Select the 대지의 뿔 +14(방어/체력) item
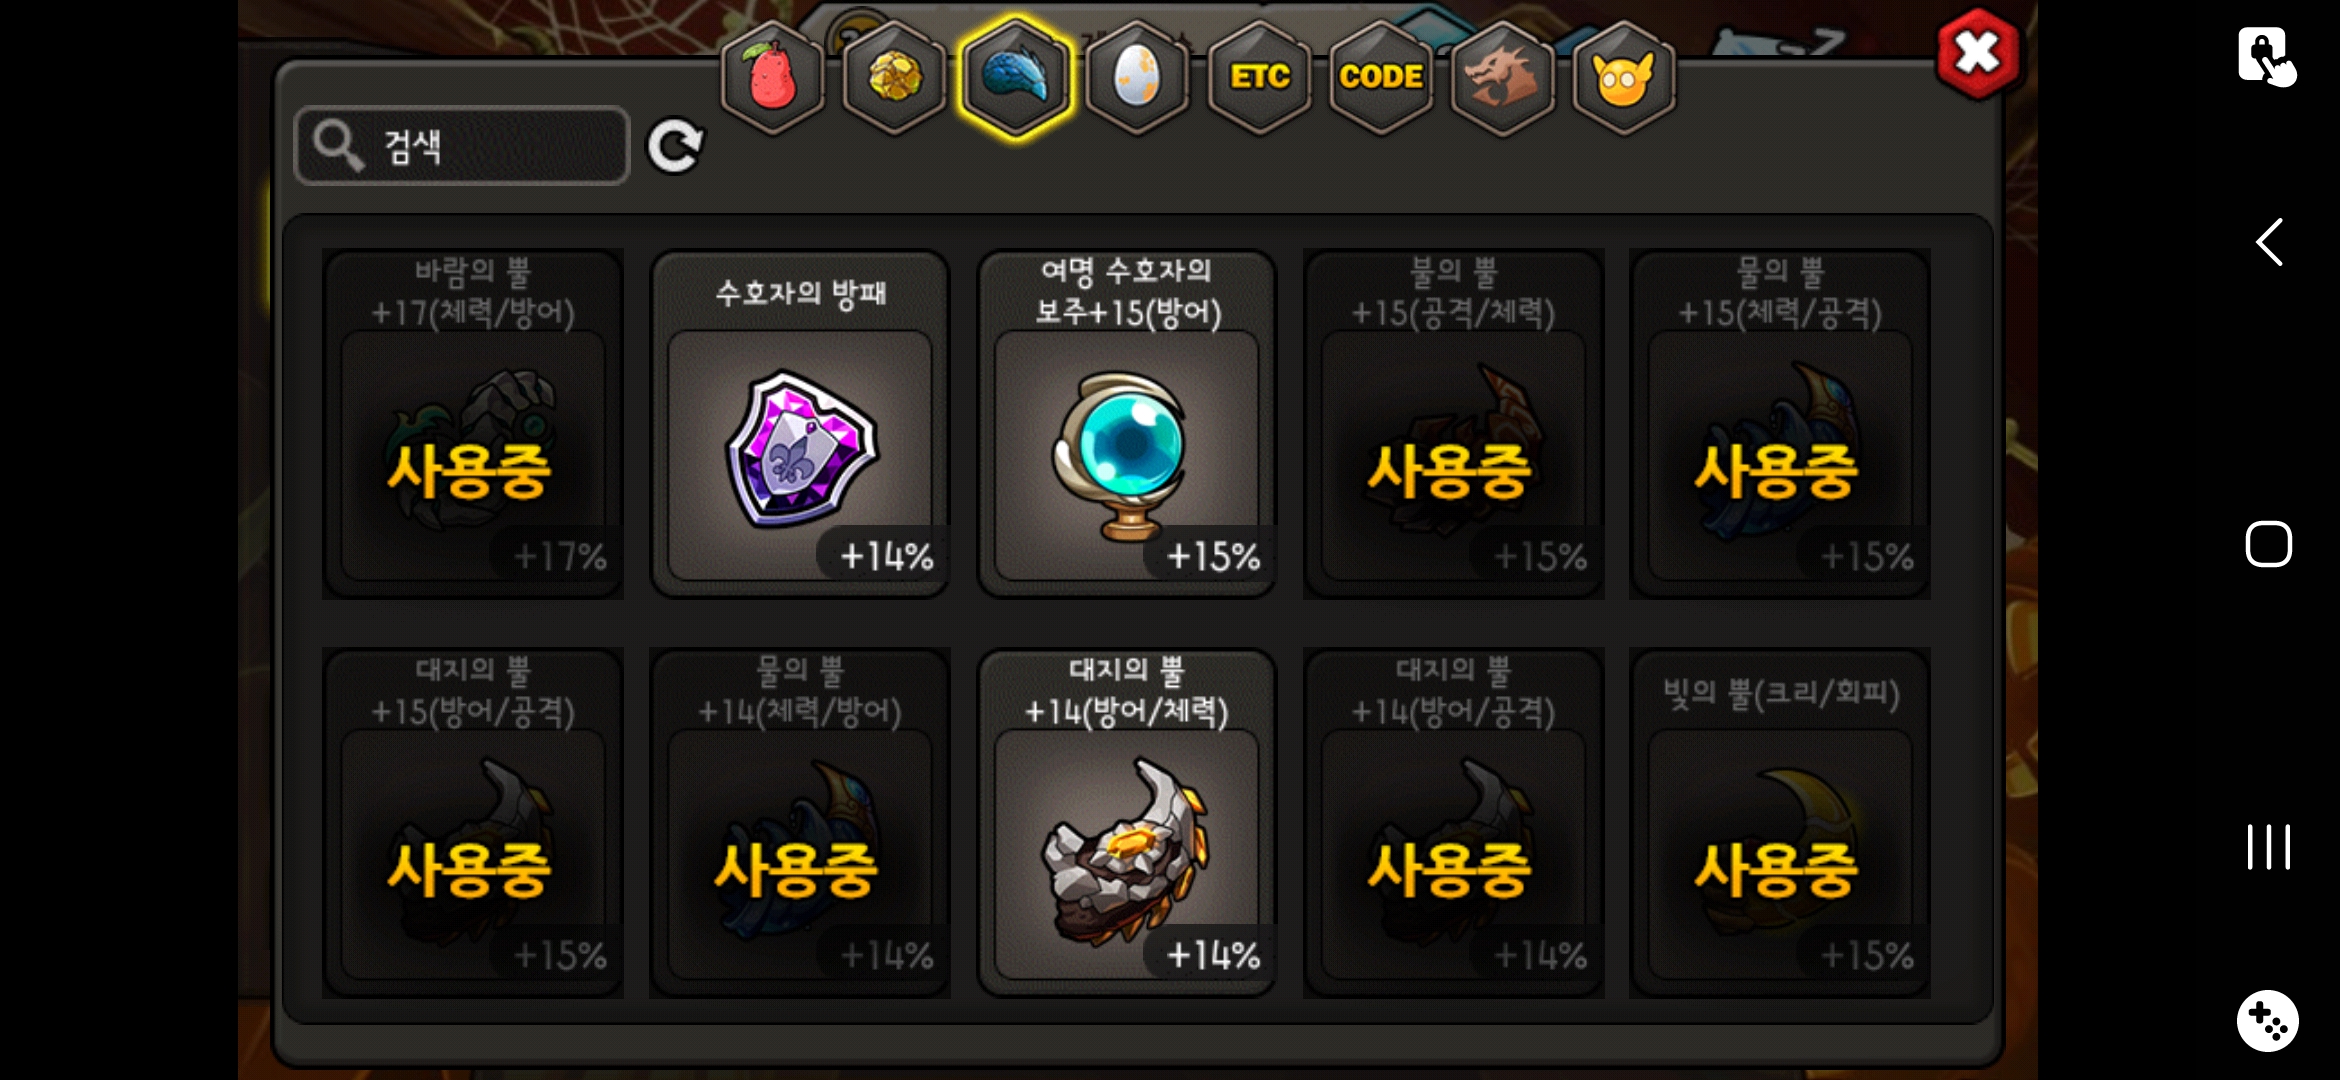This screenshot has width=2340, height=1080. click(x=1127, y=822)
